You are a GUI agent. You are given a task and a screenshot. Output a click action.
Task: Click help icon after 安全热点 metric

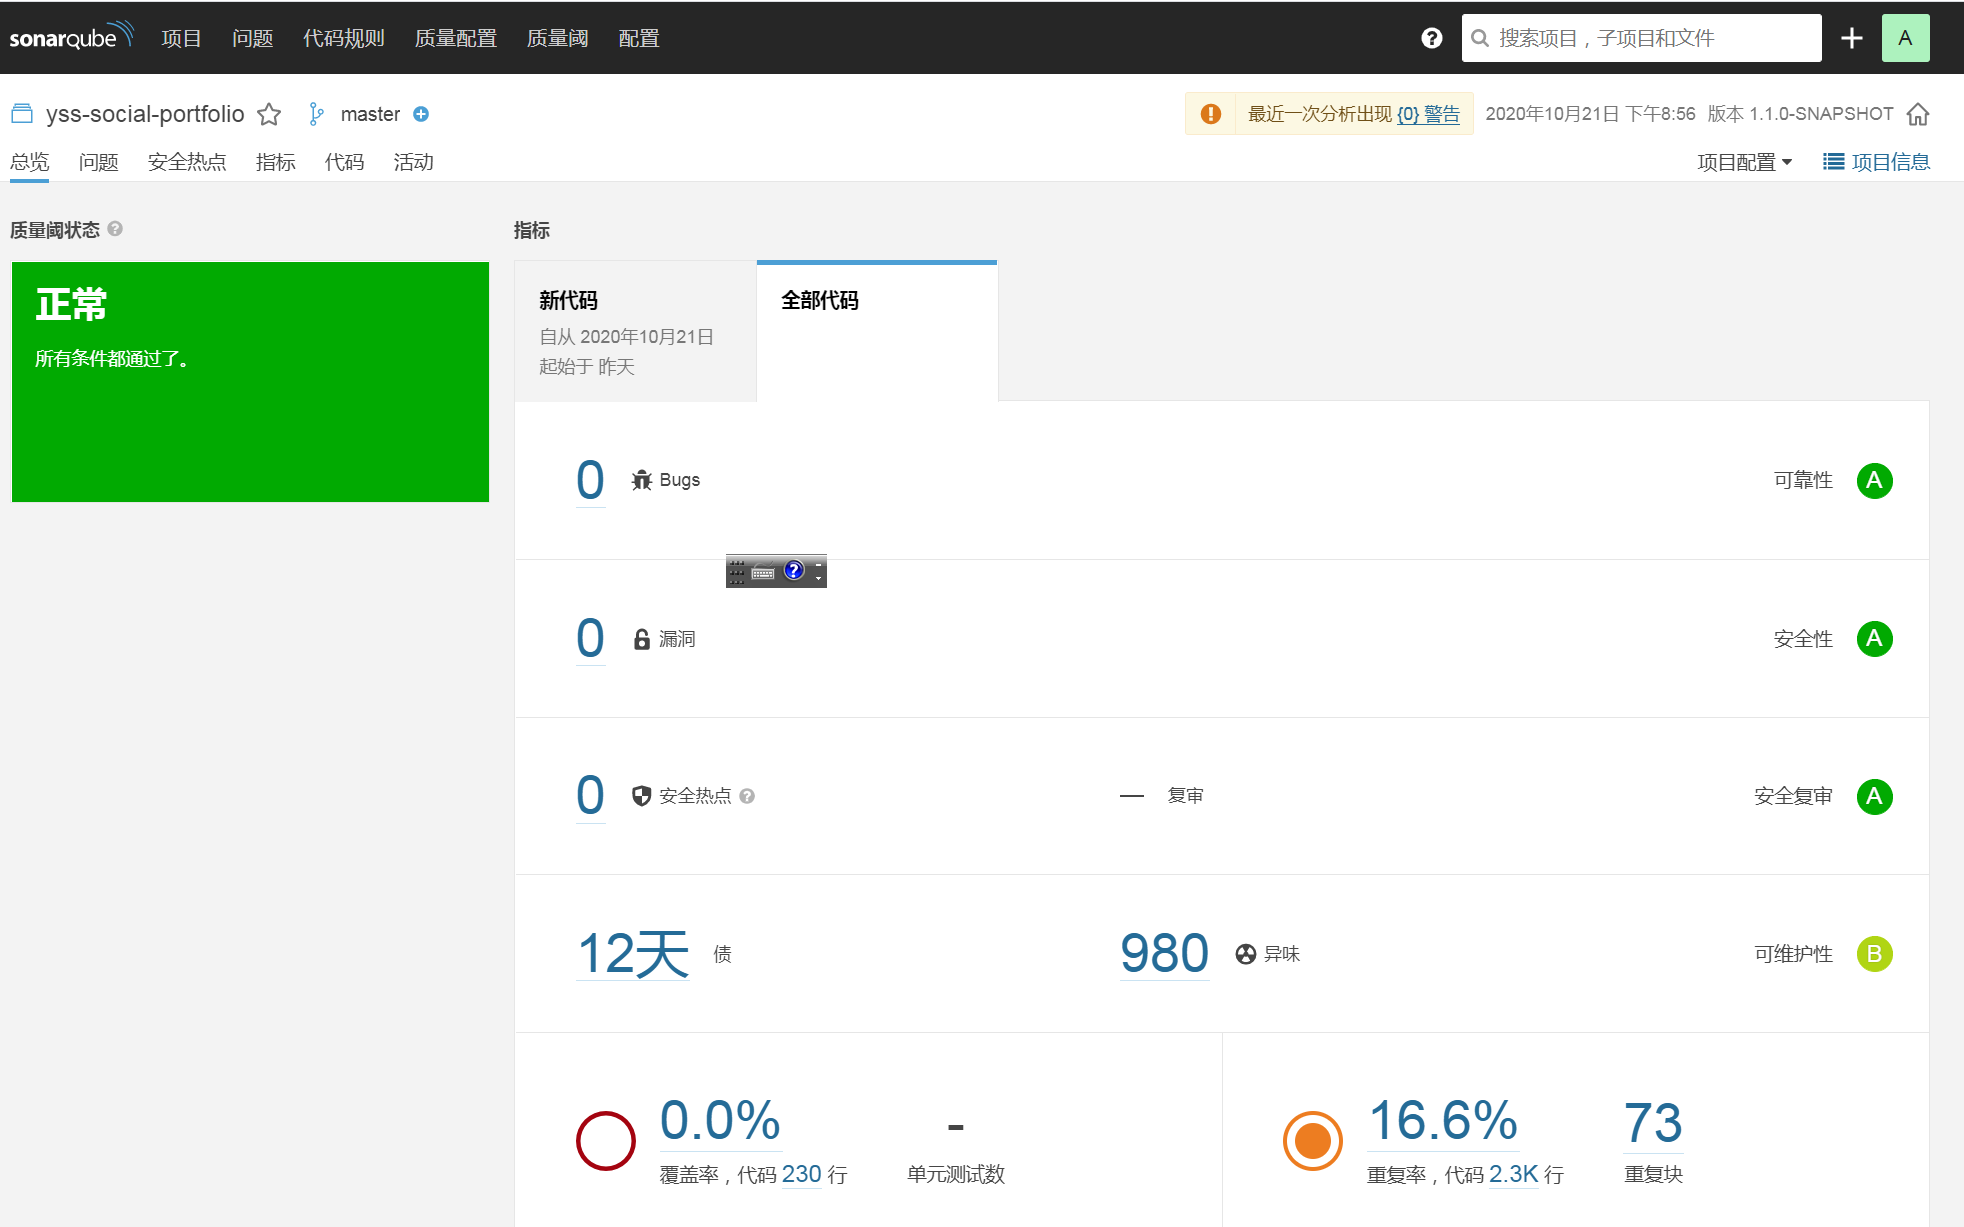pos(747,796)
